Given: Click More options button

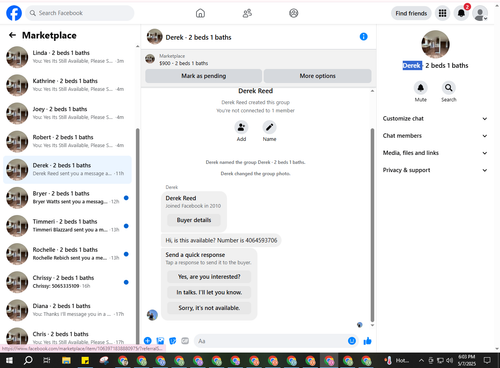Looking at the screenshot, I should coord(317,76).
